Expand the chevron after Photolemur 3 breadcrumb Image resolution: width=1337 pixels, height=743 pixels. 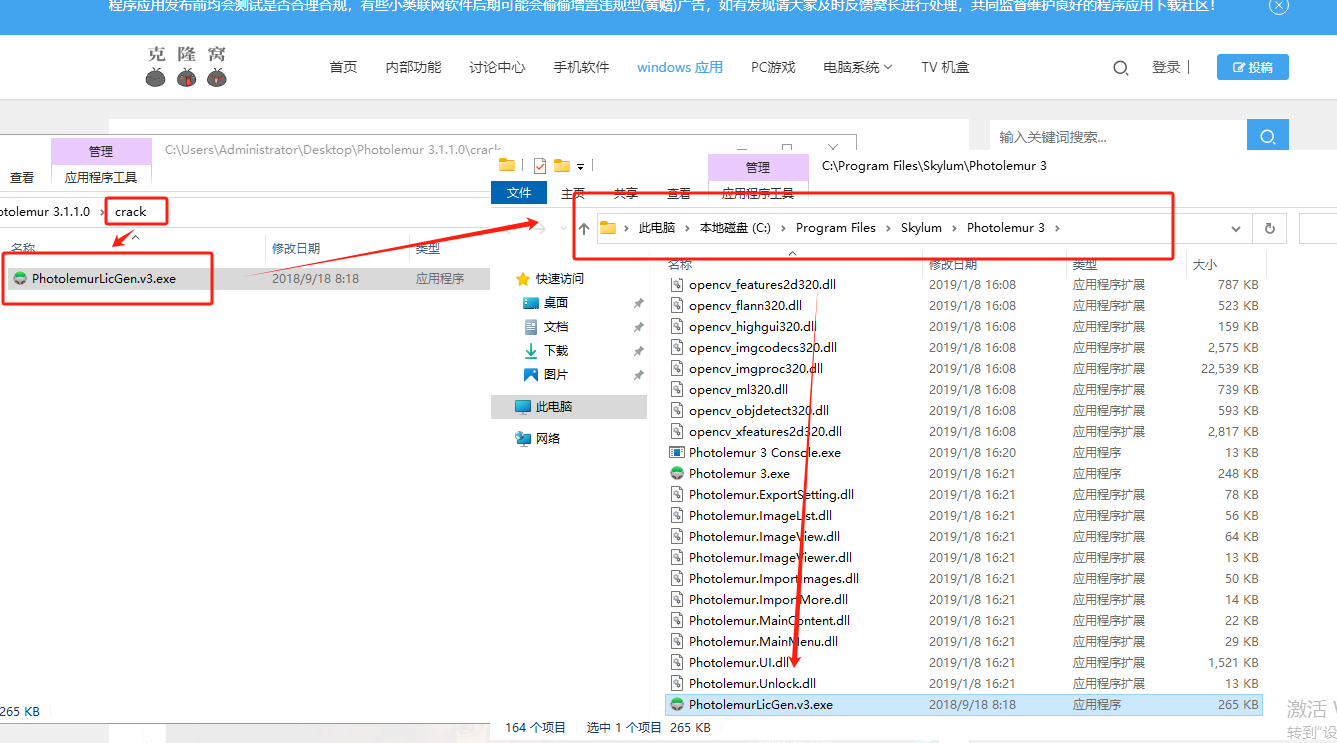1056,228
